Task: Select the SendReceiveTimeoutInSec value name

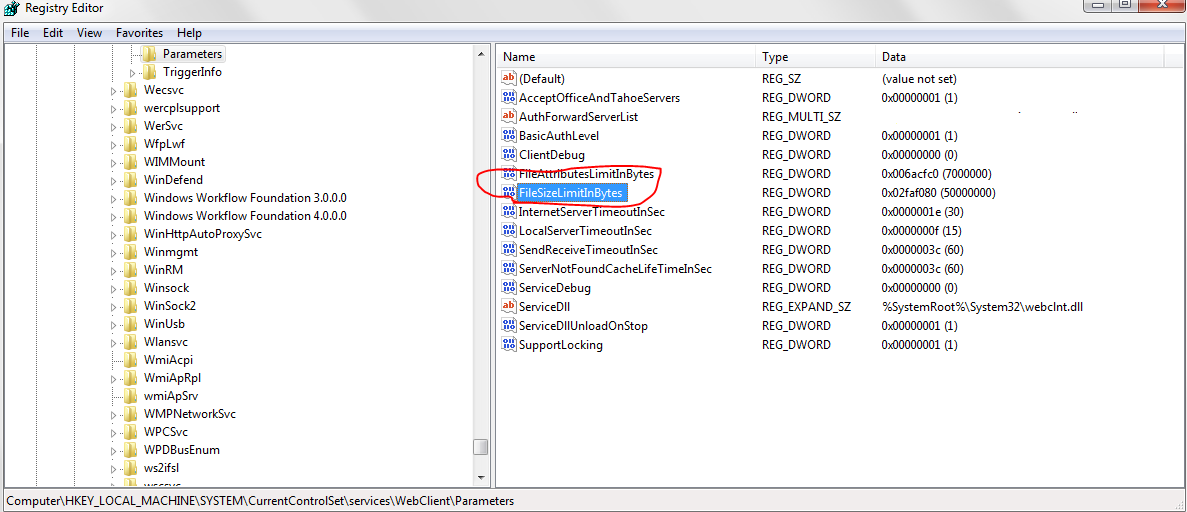Action: pos(588,250)
